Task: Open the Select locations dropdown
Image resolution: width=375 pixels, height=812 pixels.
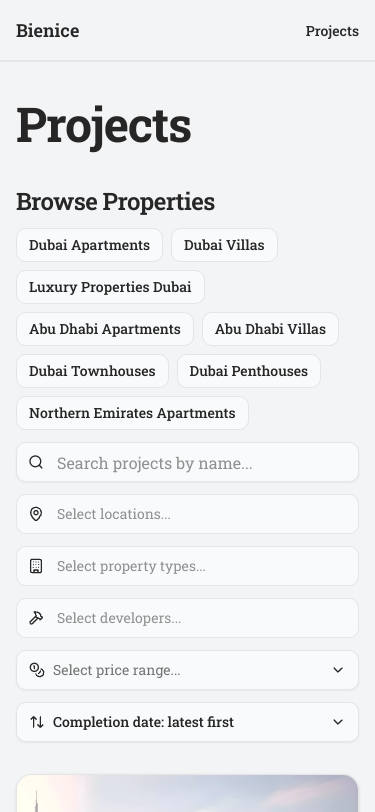Action: point(188,514)
